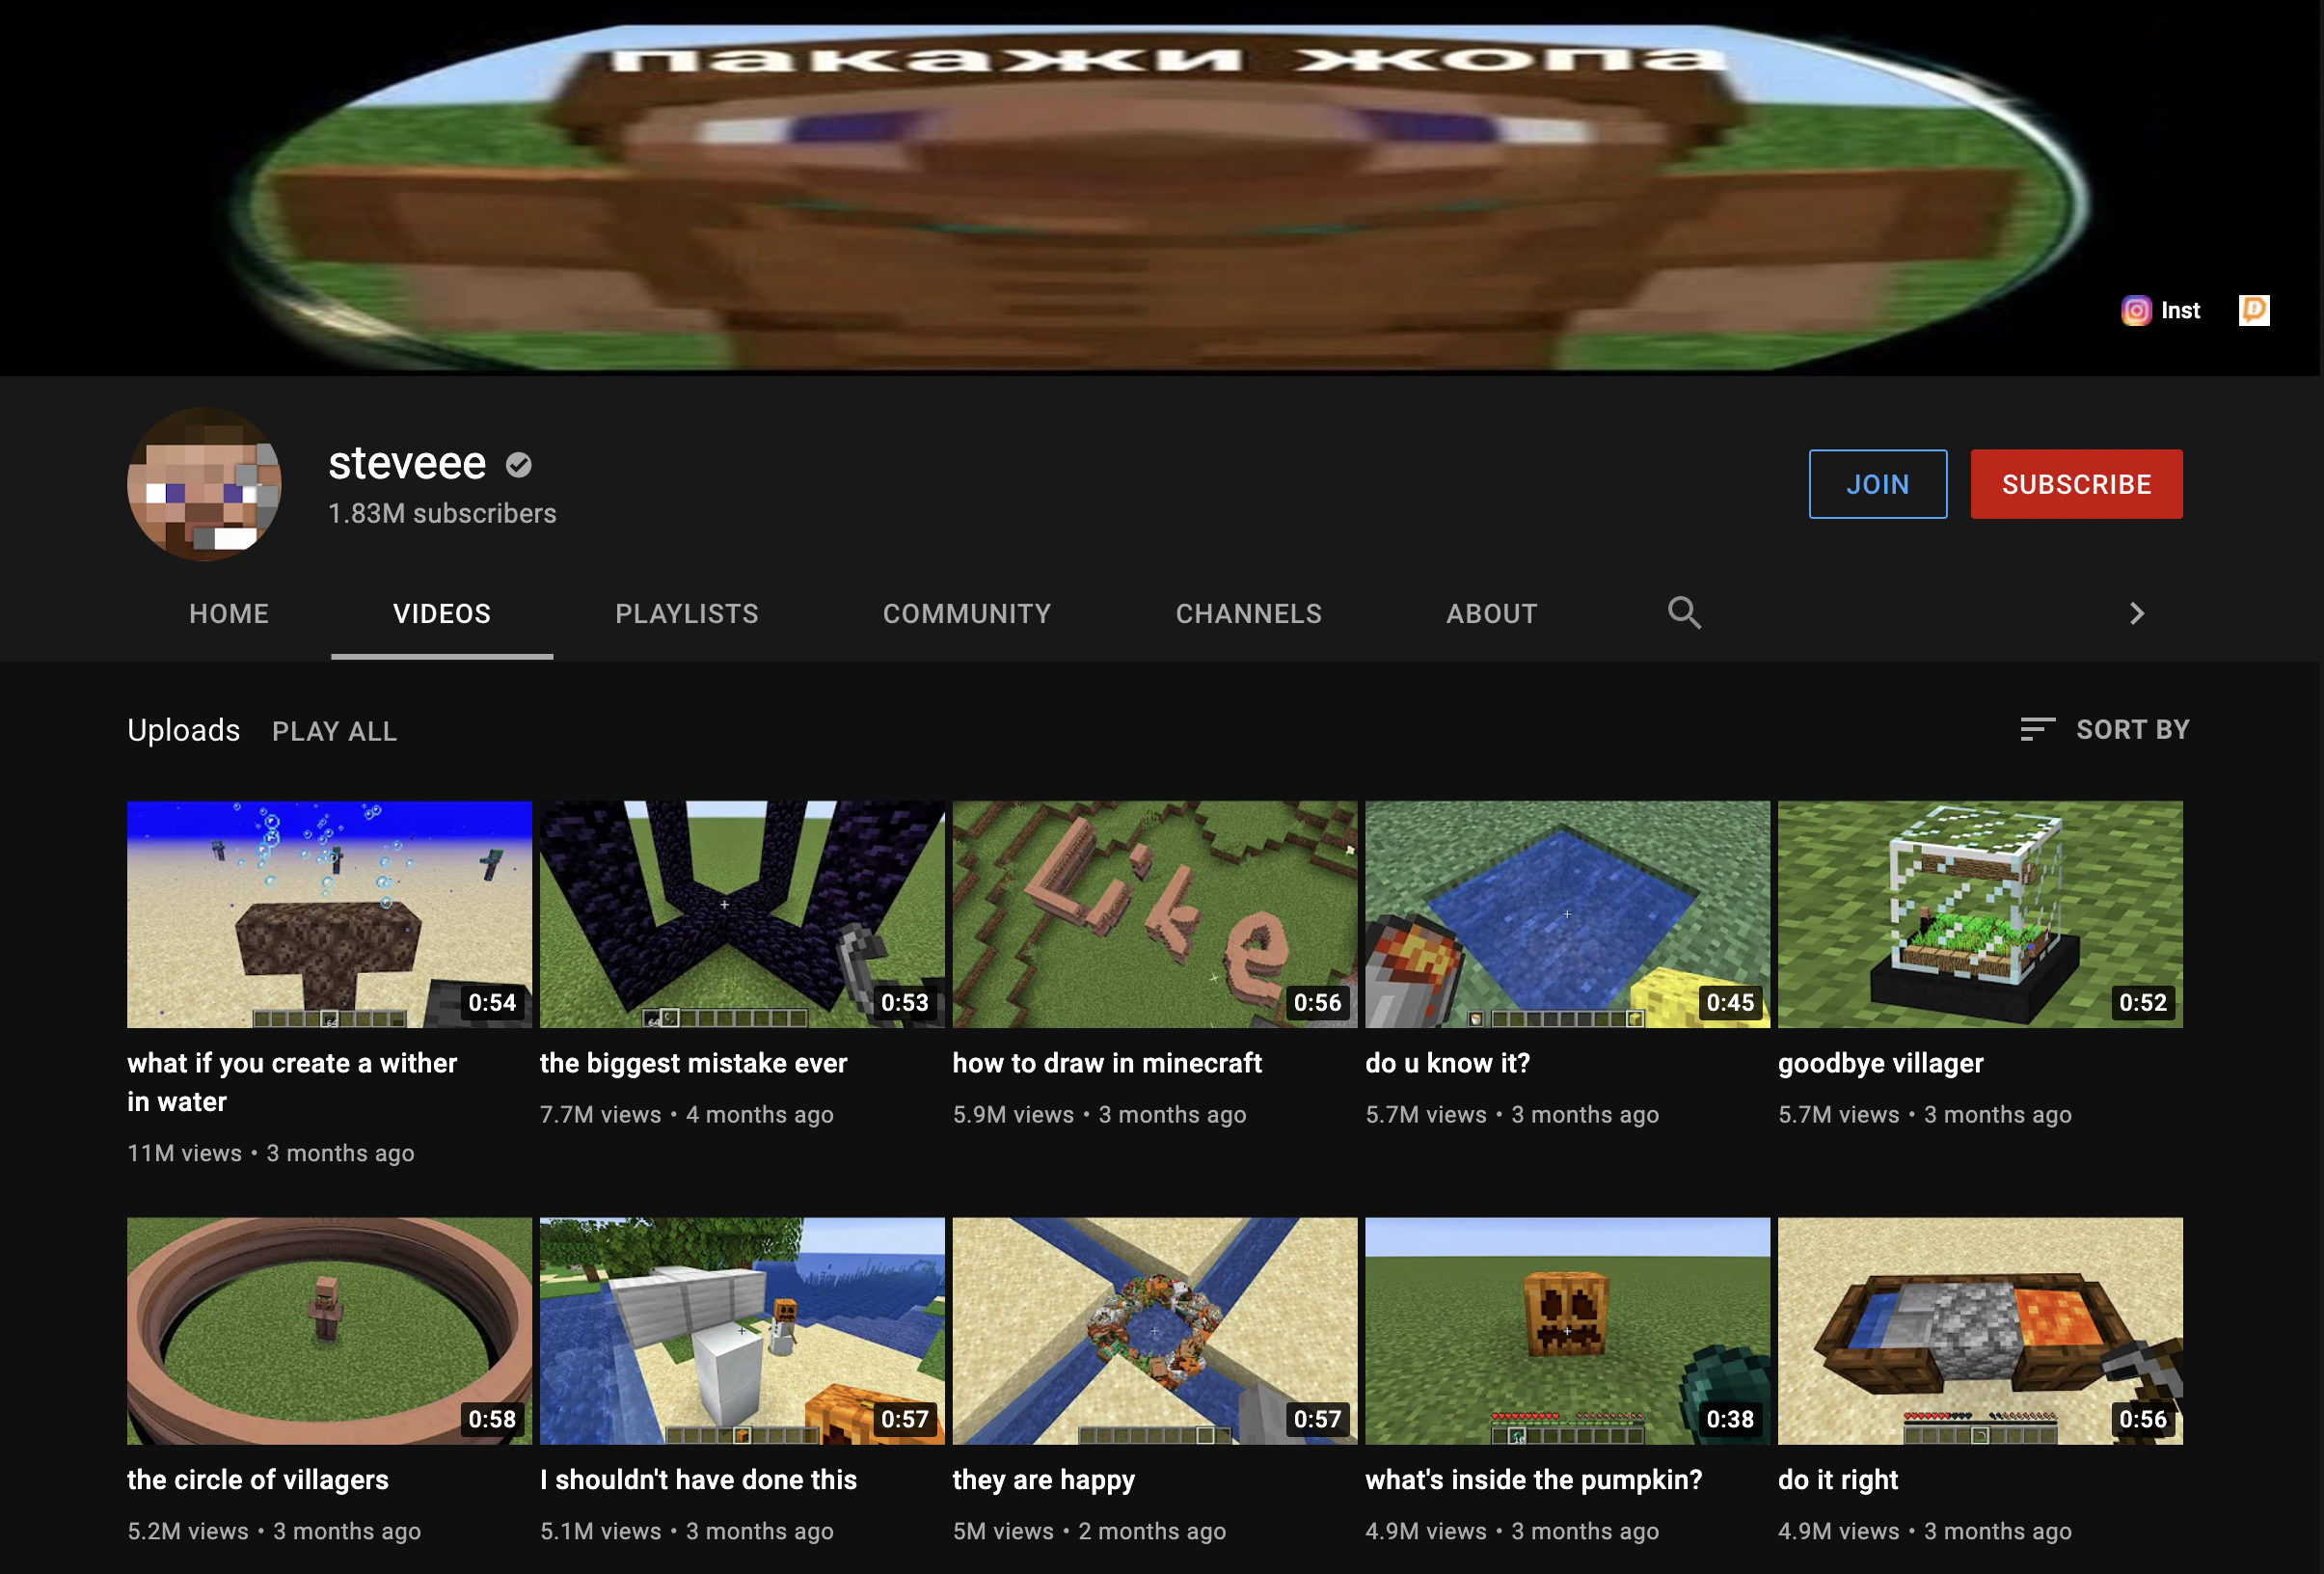The height and width of the screenshot is (1574, 2324).
Task: Open the goodbye villager thumbnail
Action: [x=1980, y=914]
